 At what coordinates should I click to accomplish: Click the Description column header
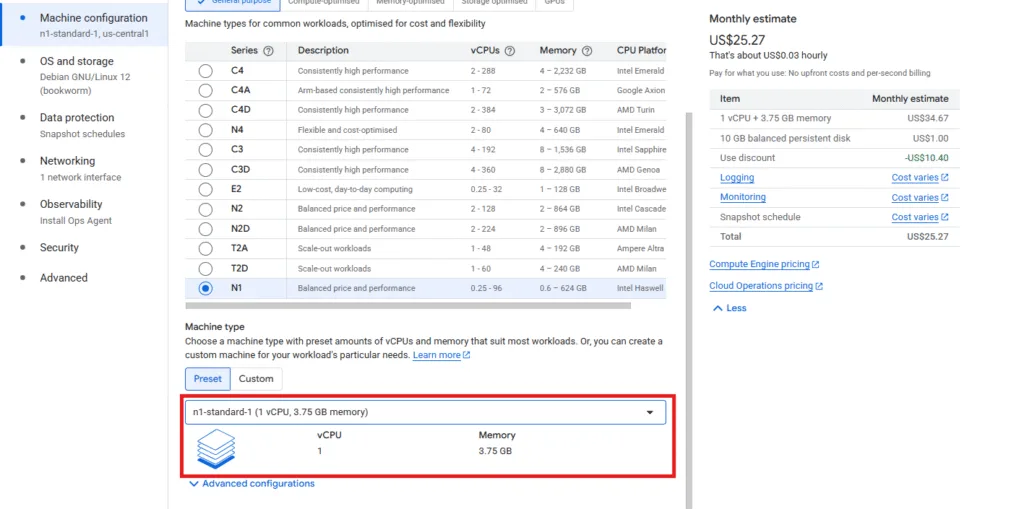[323, 50]
